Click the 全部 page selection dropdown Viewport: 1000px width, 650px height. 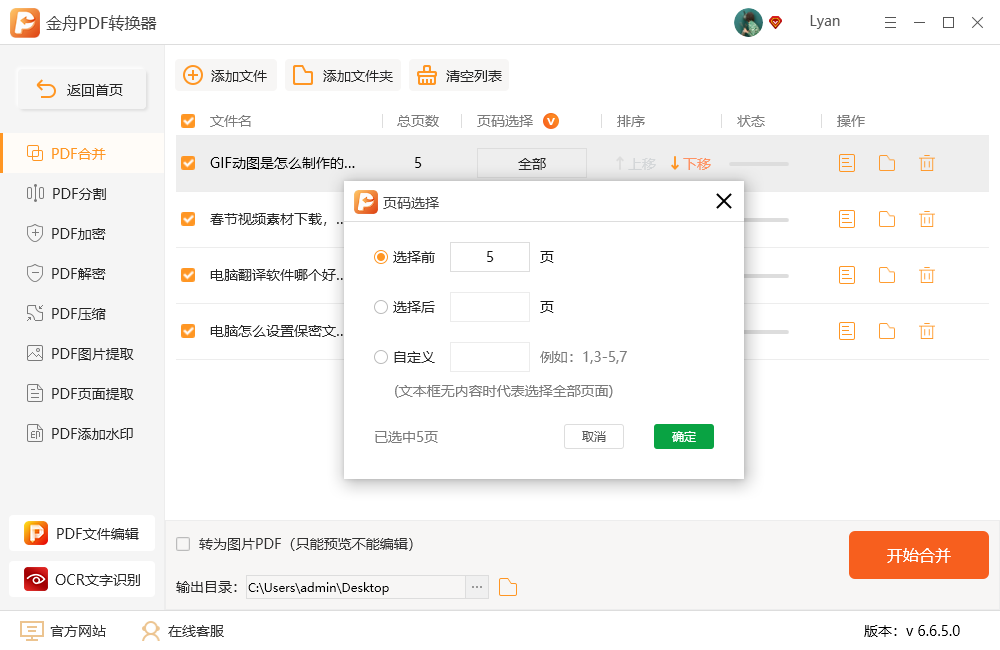coord(531,163)
